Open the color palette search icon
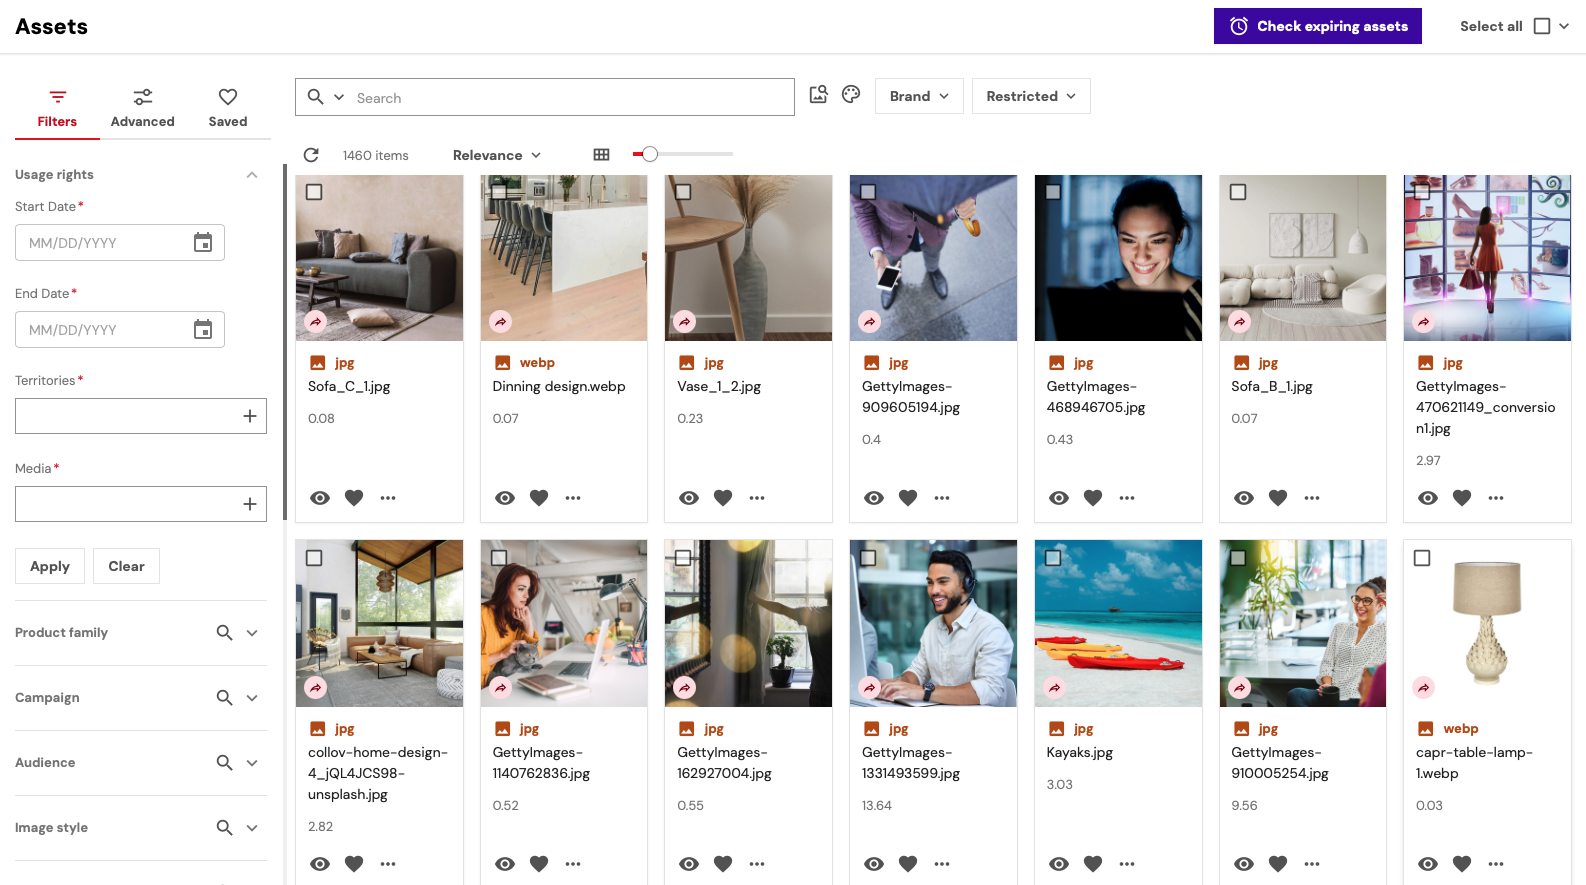The image size is (1586, 885). pyautogui.click(x=851, y=95)
